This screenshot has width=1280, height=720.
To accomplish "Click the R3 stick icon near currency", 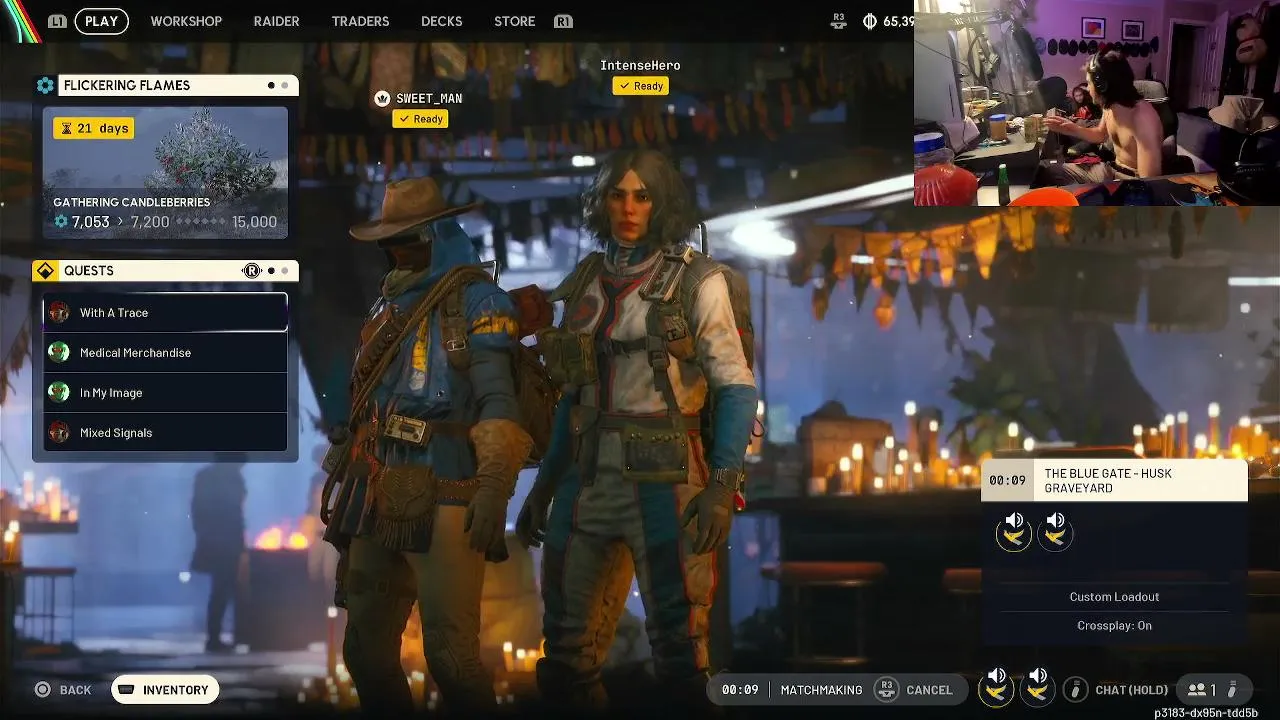I will (x=838, y=21).
